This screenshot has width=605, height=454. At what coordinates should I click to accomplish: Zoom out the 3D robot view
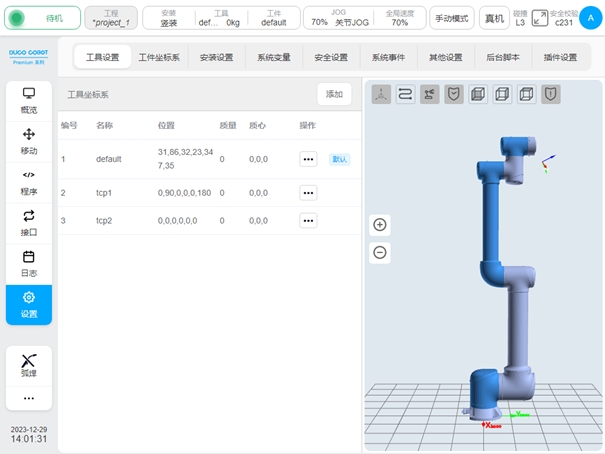pos(380,252)
